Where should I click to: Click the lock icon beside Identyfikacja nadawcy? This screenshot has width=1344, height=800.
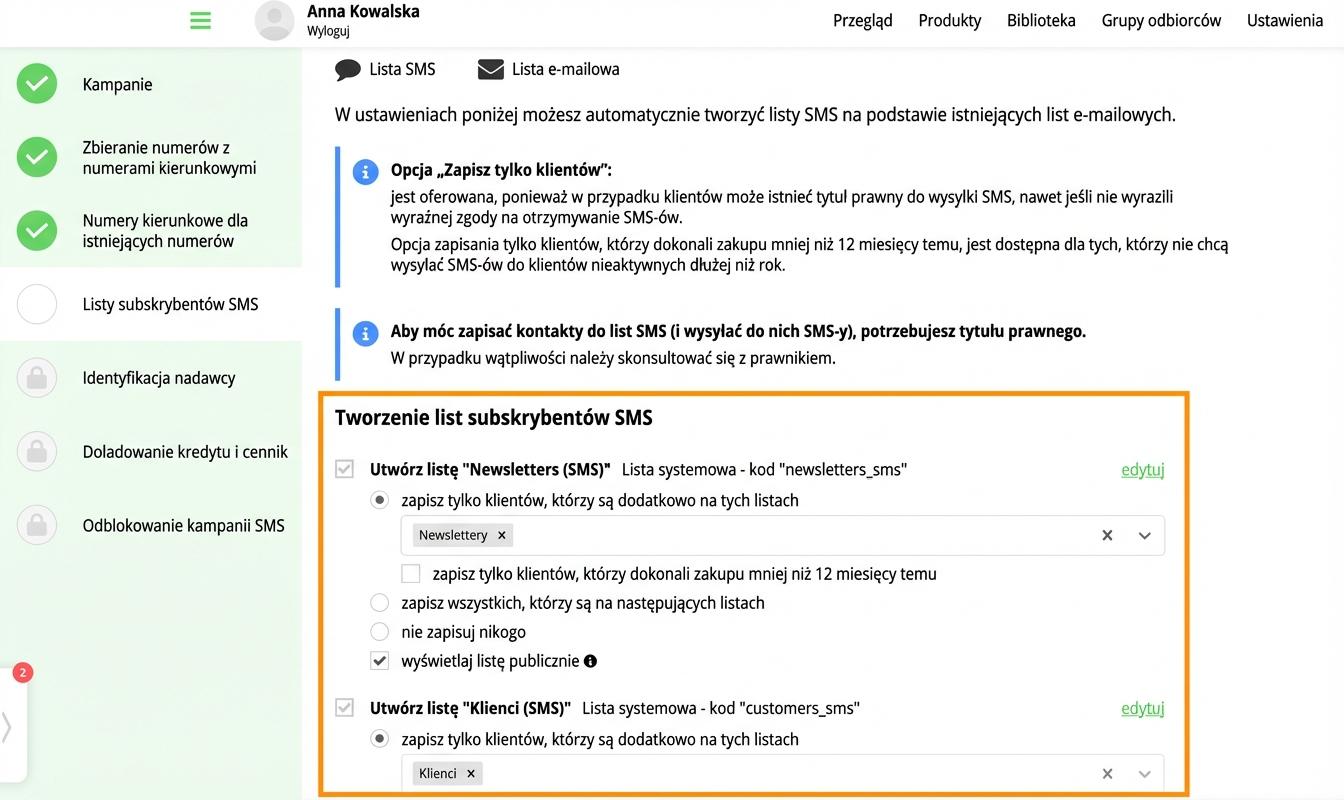(37, 378)
